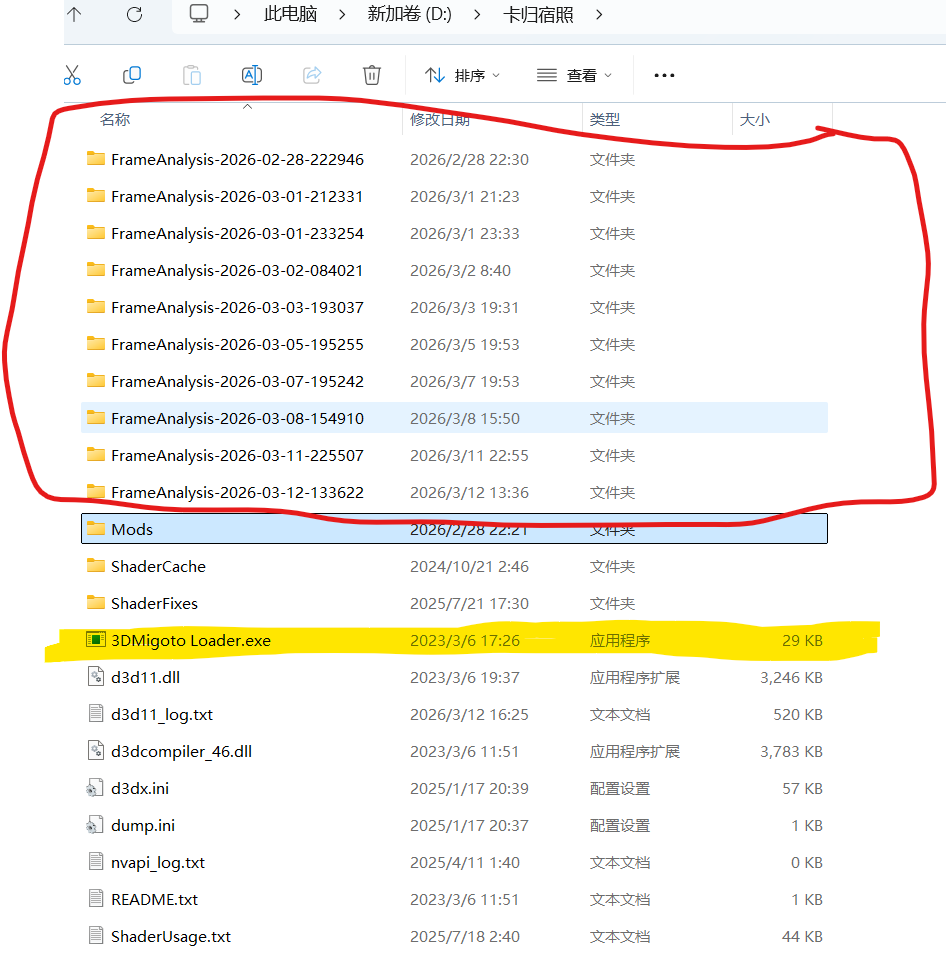Click the Rename icon in toolbar
946x966 pixels.
pos(252,75)
